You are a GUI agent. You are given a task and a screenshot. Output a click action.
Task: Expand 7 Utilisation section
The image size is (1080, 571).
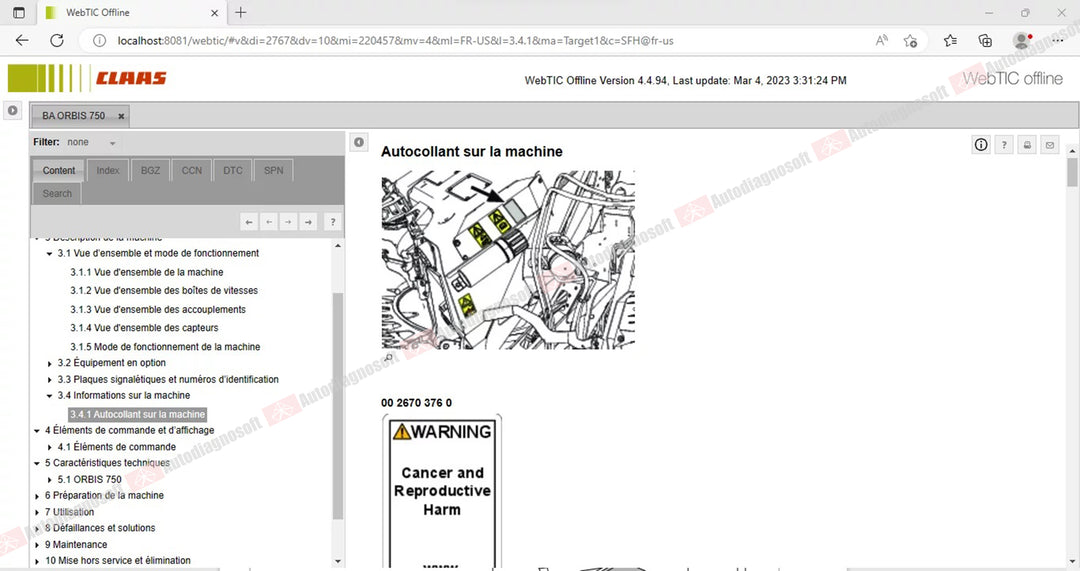tap(37, 512)
